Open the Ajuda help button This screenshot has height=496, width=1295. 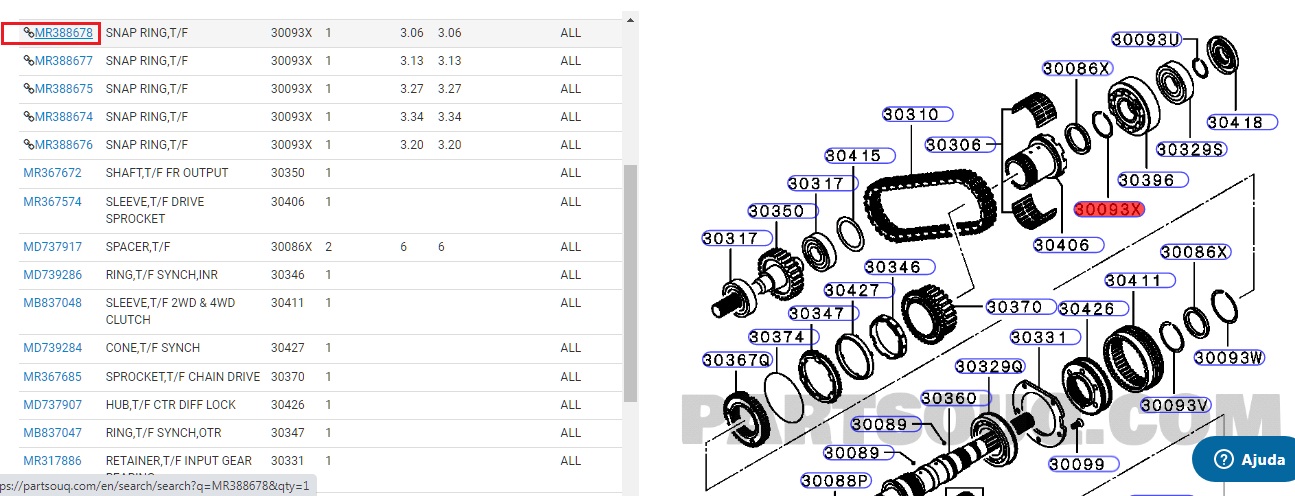[x=1243, y=460]
